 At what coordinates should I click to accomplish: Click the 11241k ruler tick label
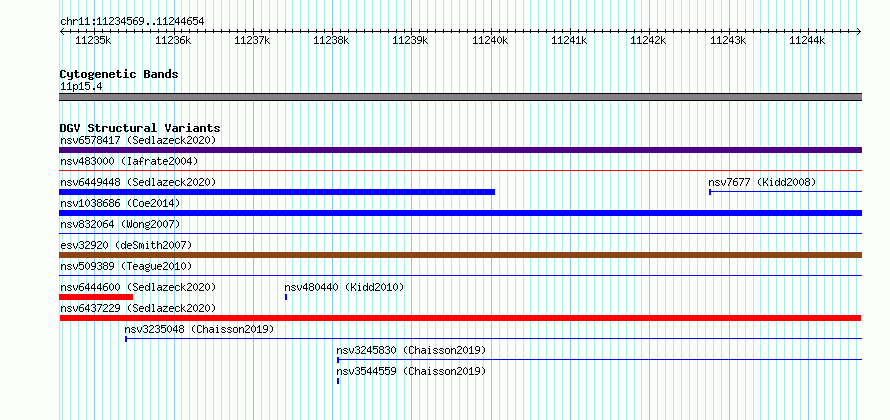tap(569, 41)
